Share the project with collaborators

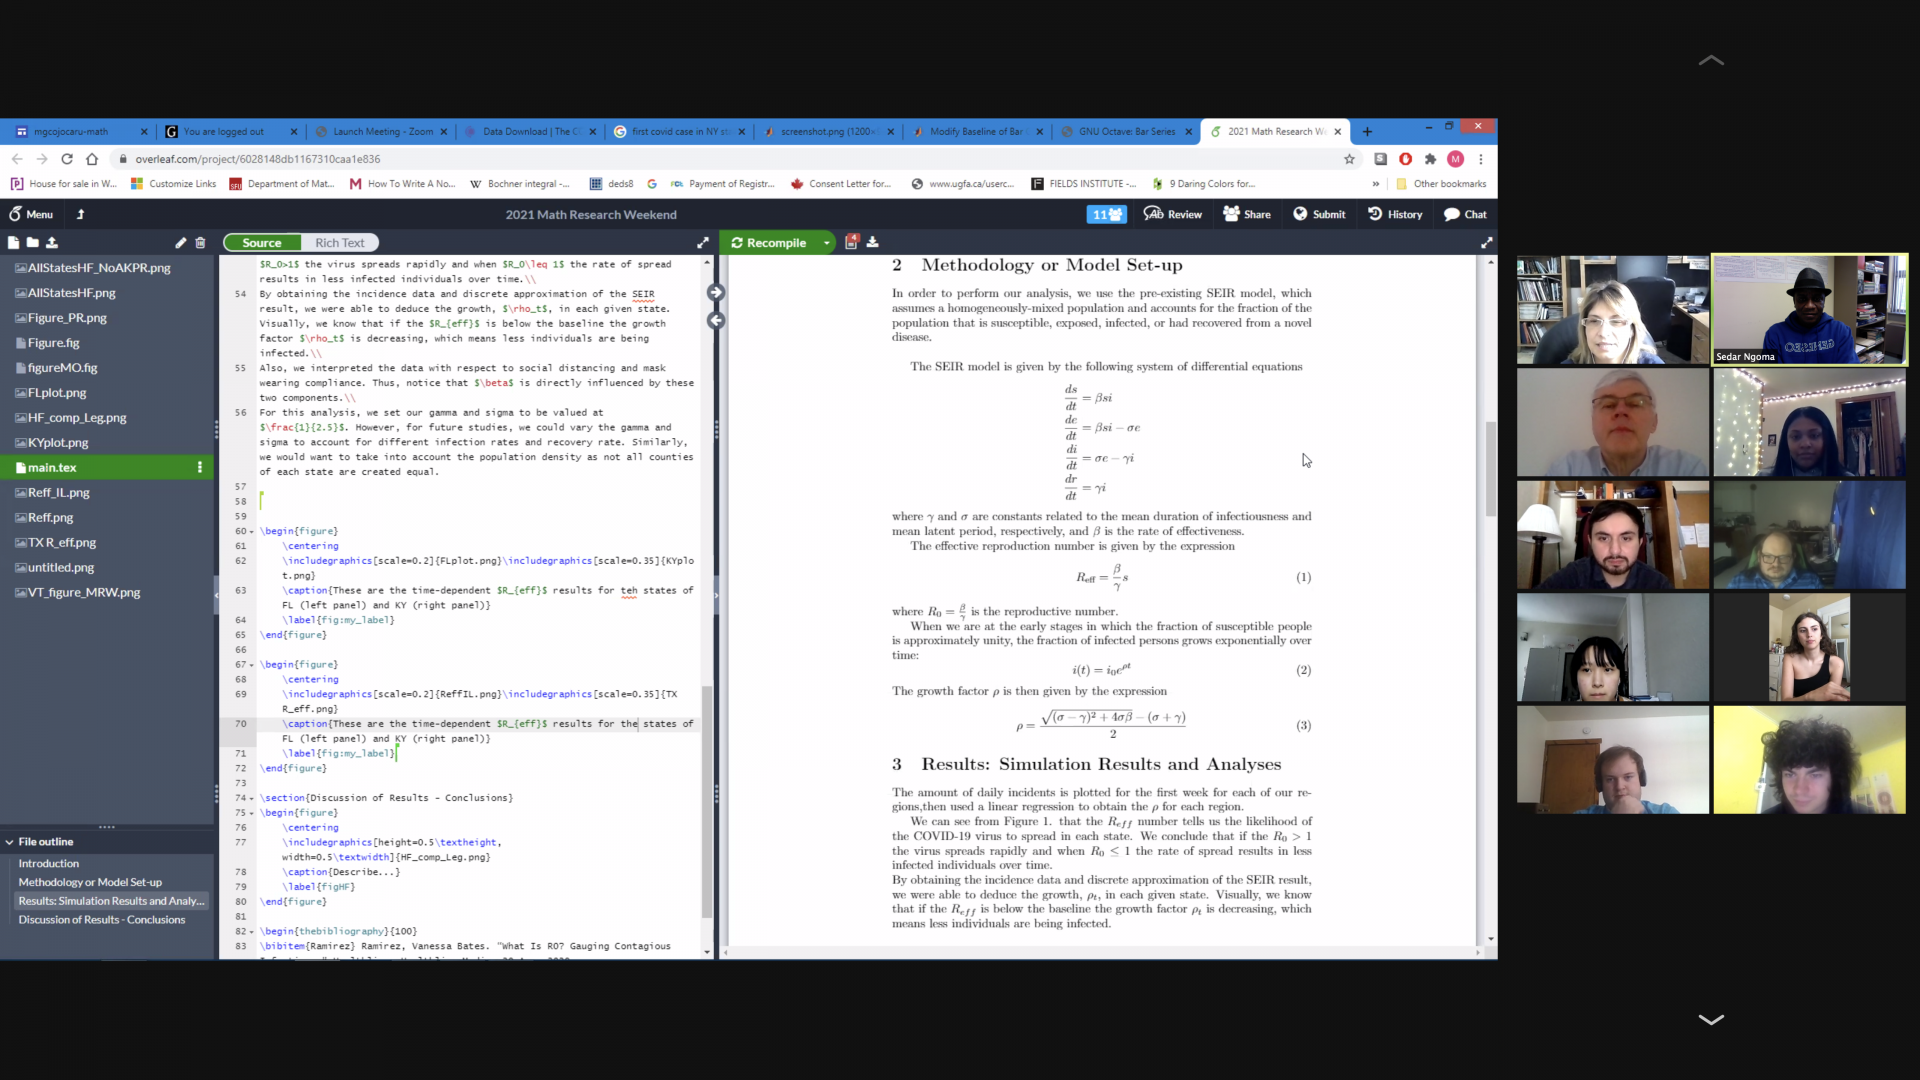1247,214
